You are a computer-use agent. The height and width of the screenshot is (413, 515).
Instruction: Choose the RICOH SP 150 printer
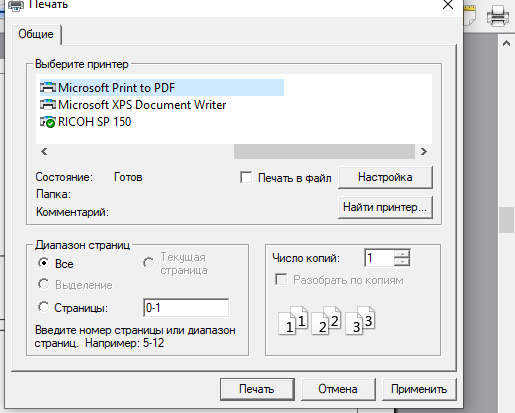[x=86, y=122]
